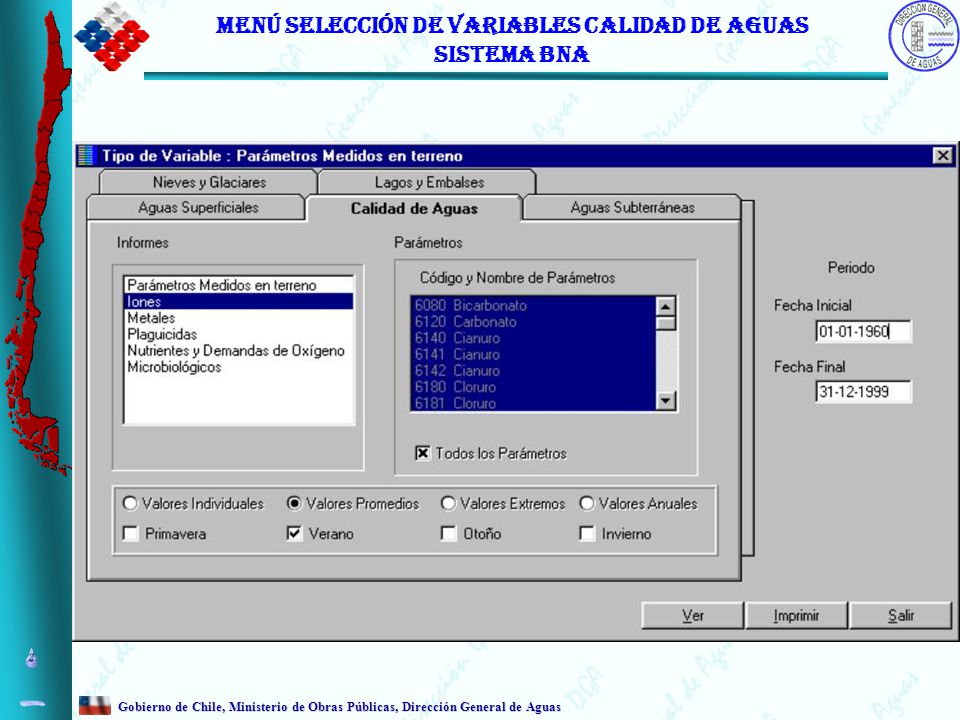Viewport: 960px width, 720px height.
Task: Select parameter 6120 Carbonato
Action: (533, 321)
